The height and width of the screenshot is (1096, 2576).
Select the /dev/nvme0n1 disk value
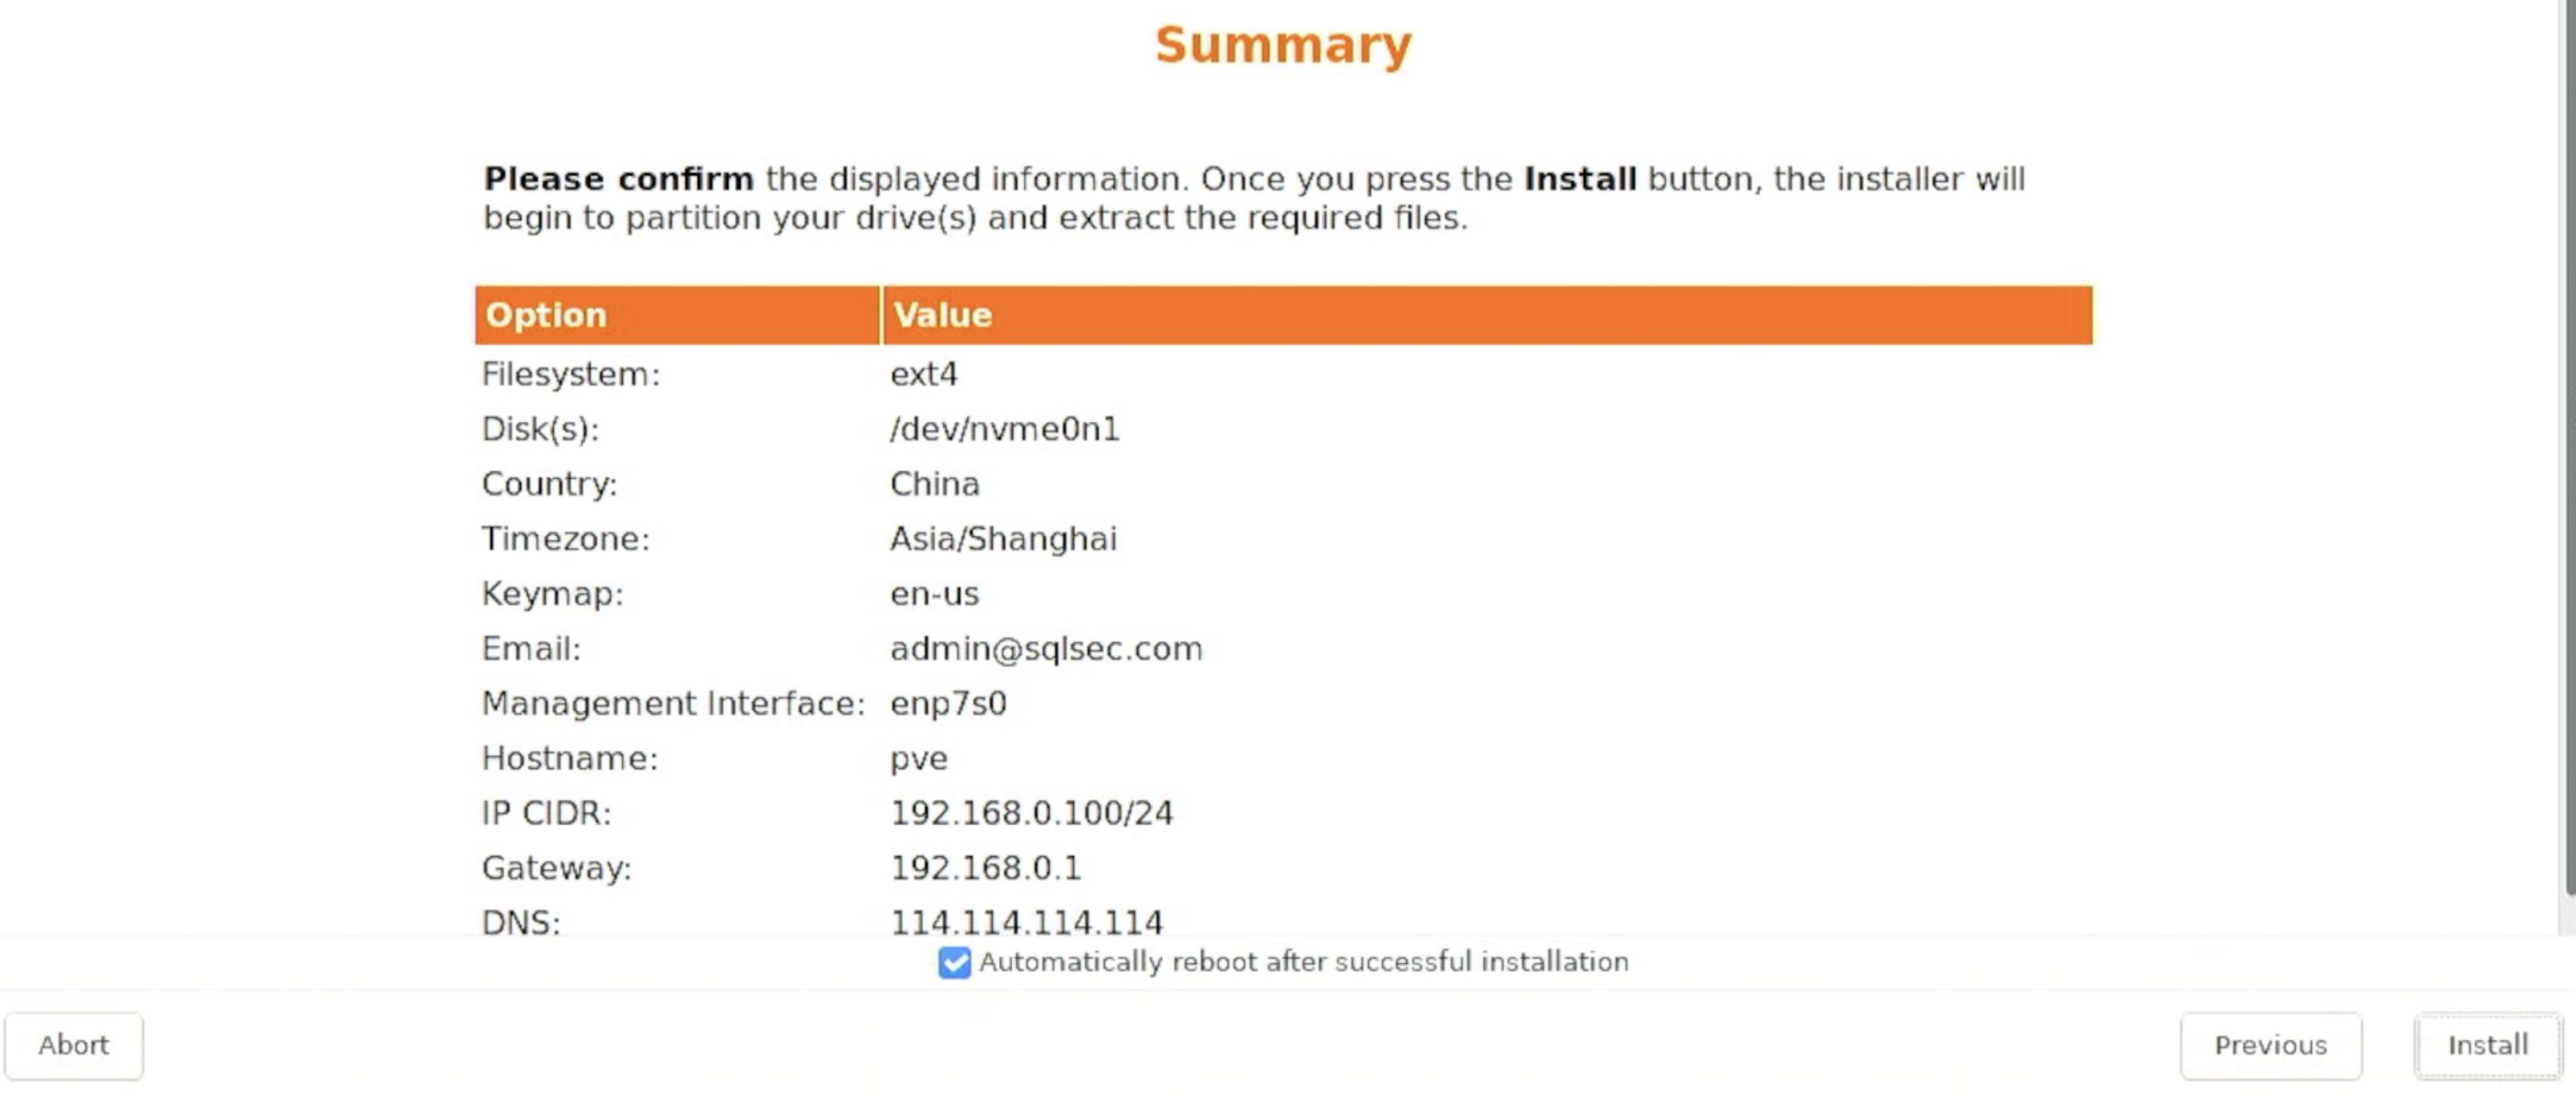(x=1004, y=429)
